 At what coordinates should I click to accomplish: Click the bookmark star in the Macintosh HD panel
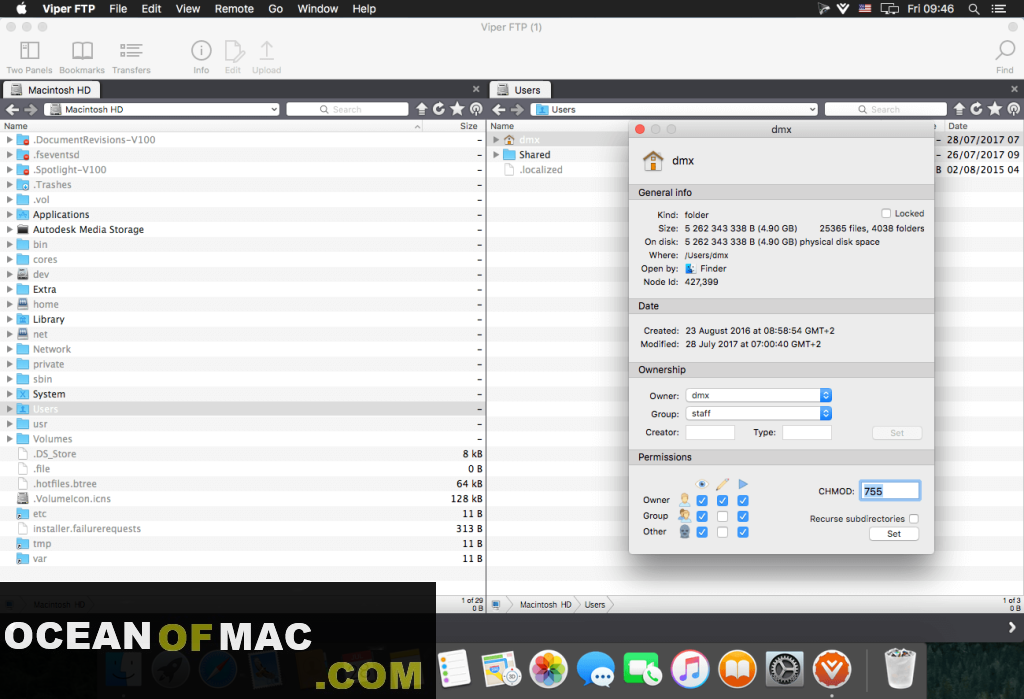tap(457, 109)
